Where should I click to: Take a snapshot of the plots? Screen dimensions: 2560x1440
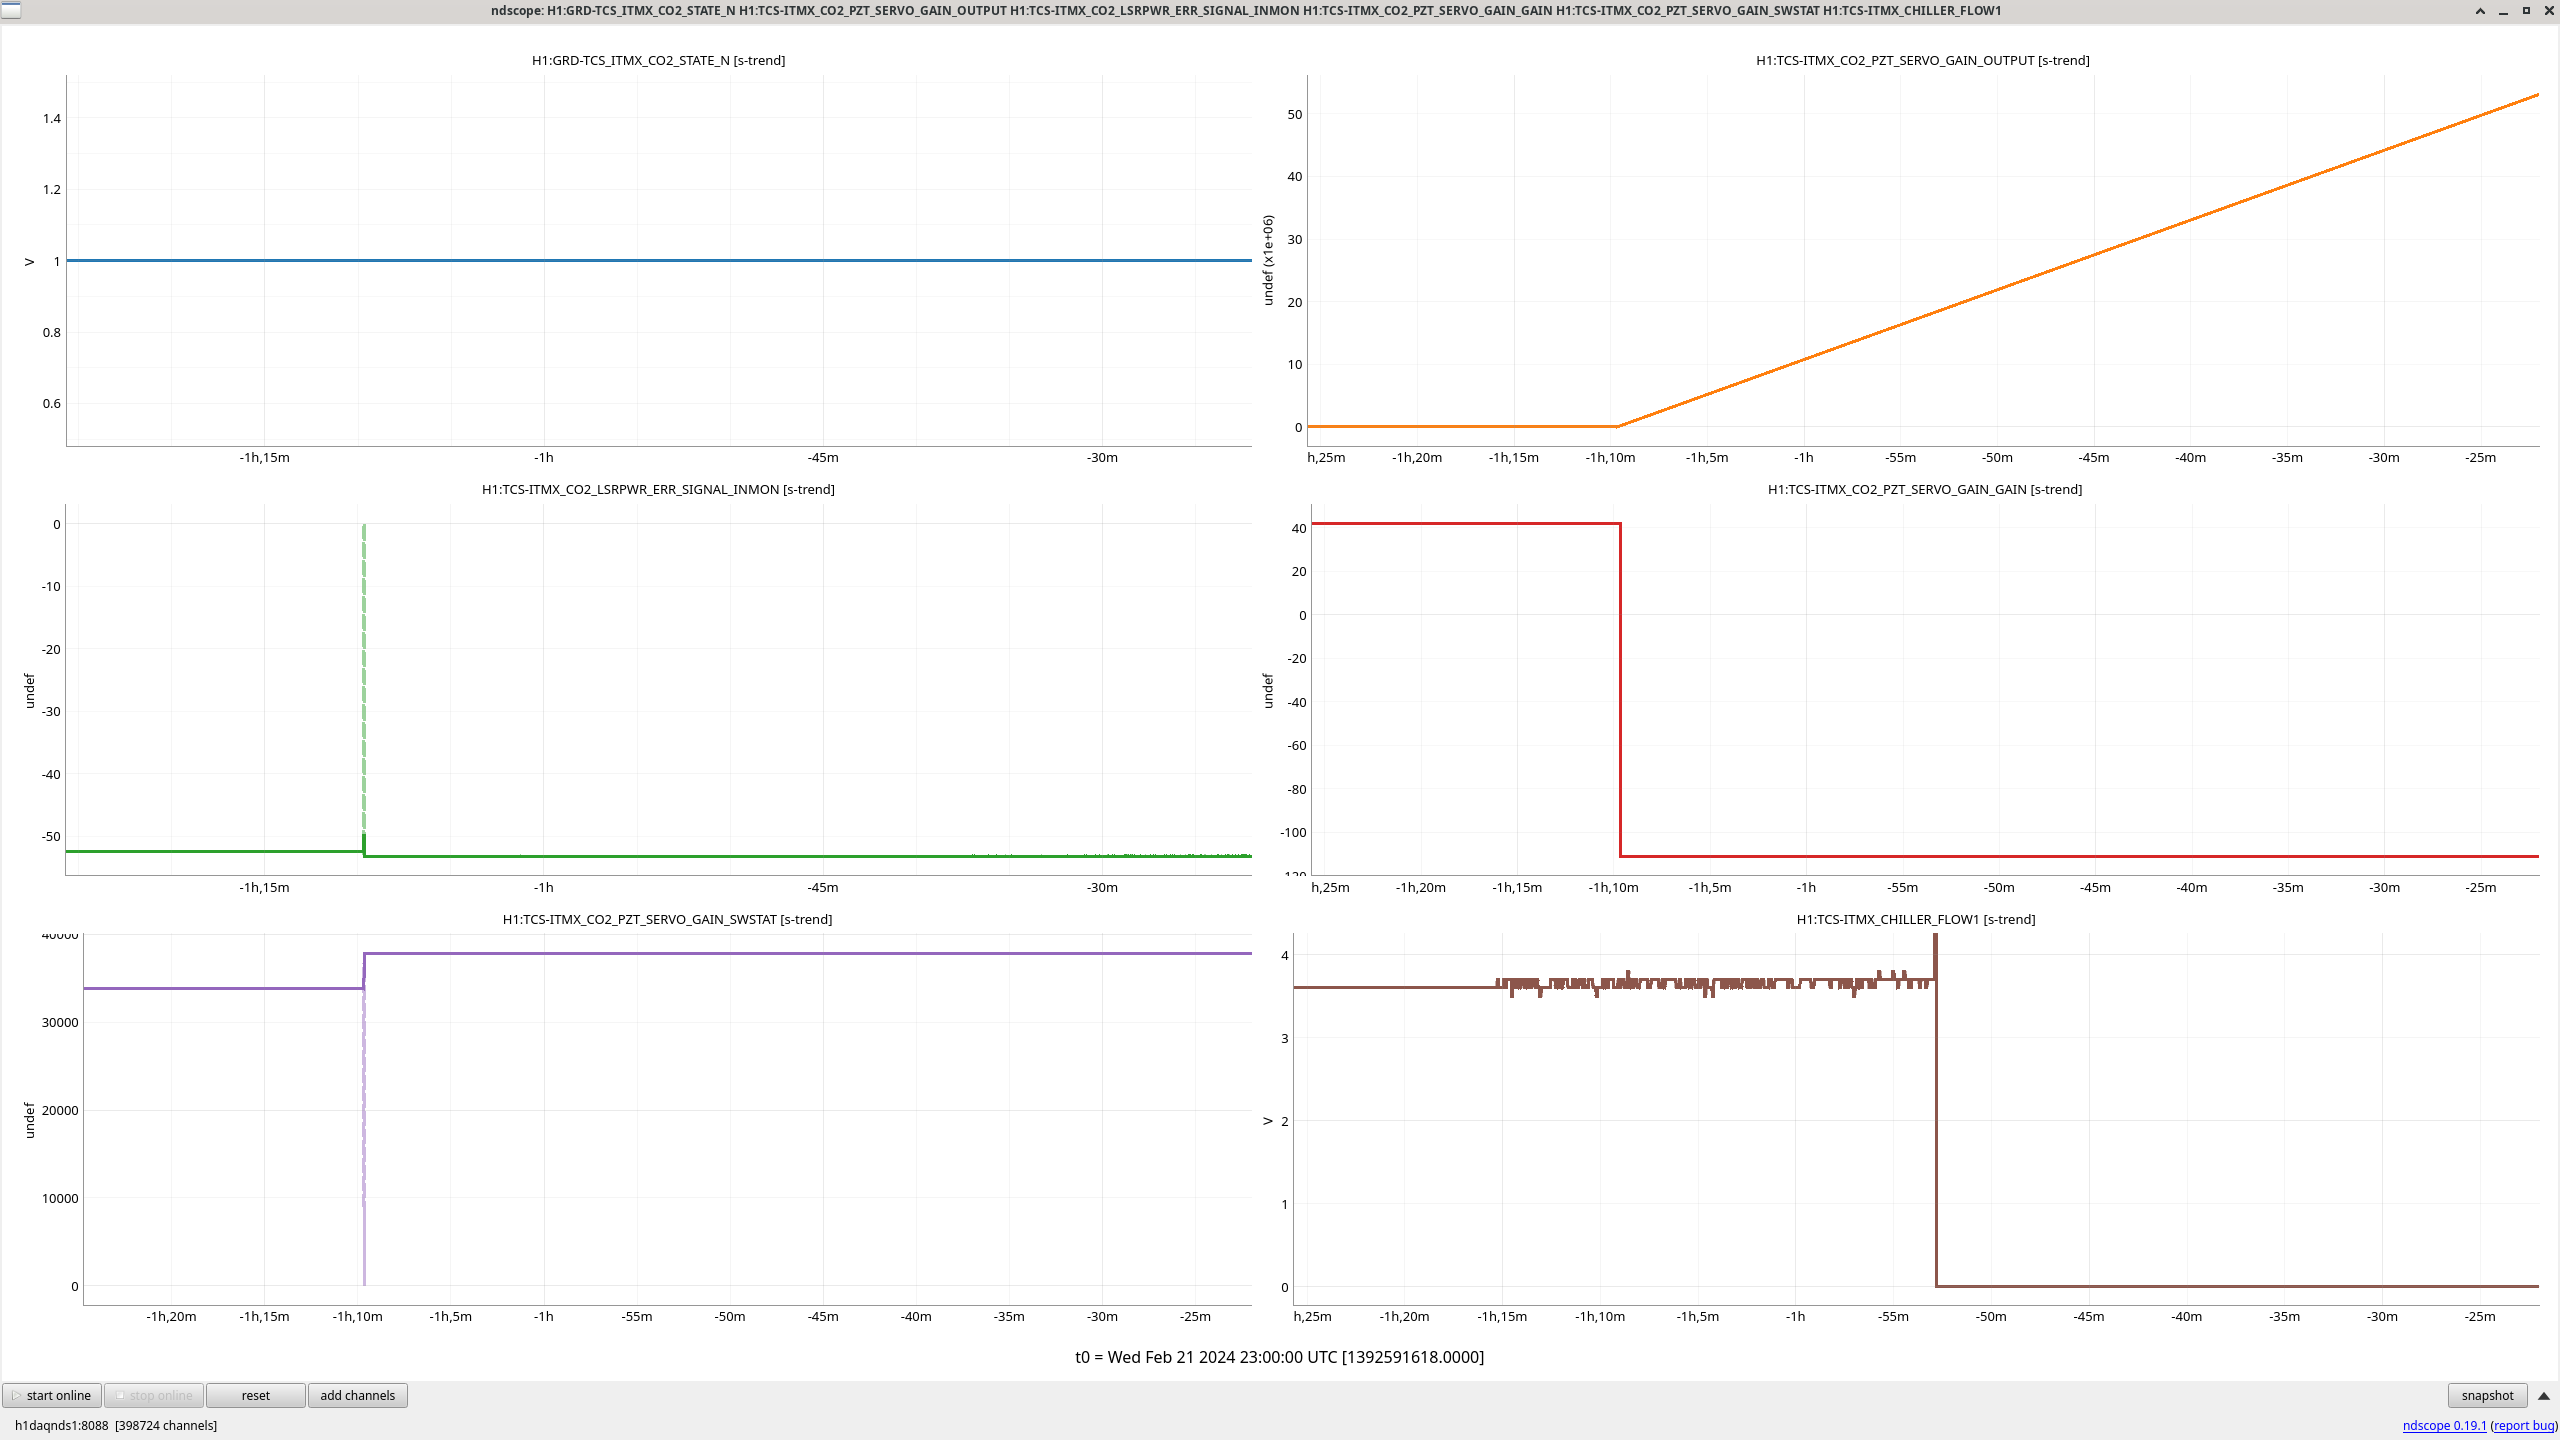click(x=2486, y=1395)
